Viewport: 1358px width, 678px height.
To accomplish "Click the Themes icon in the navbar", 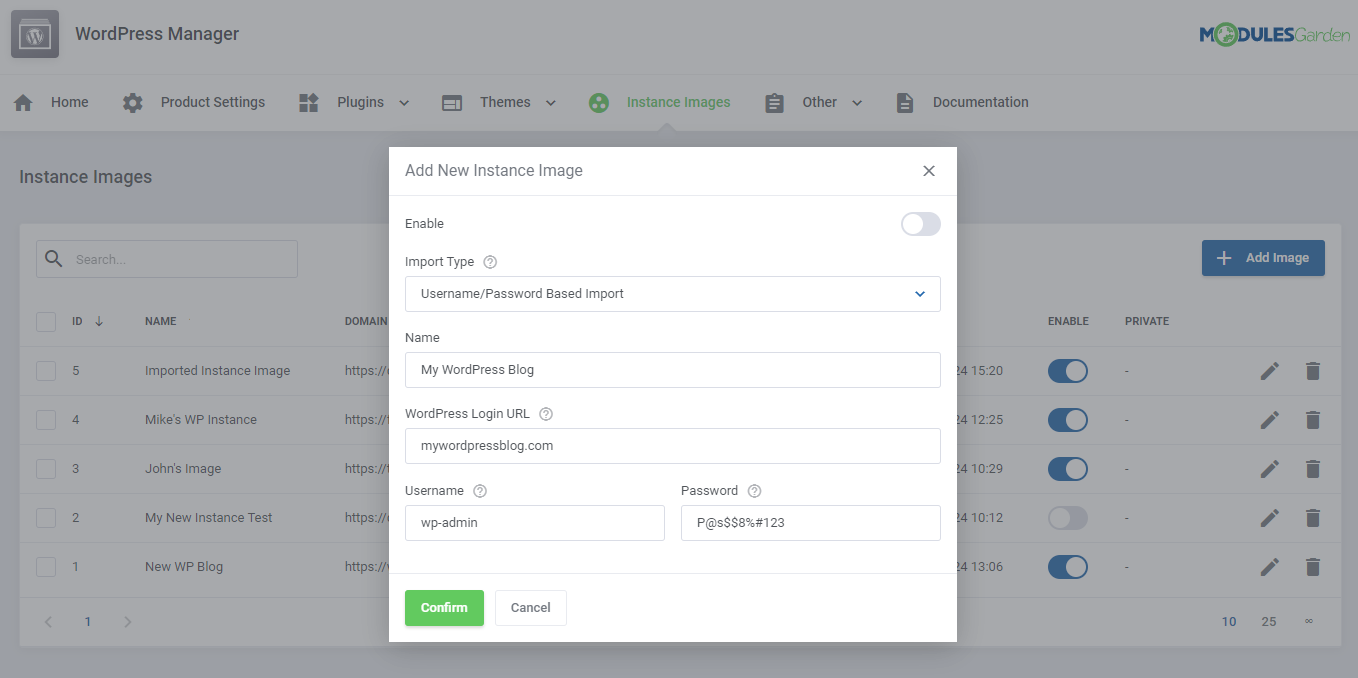I will click(451, 101).
